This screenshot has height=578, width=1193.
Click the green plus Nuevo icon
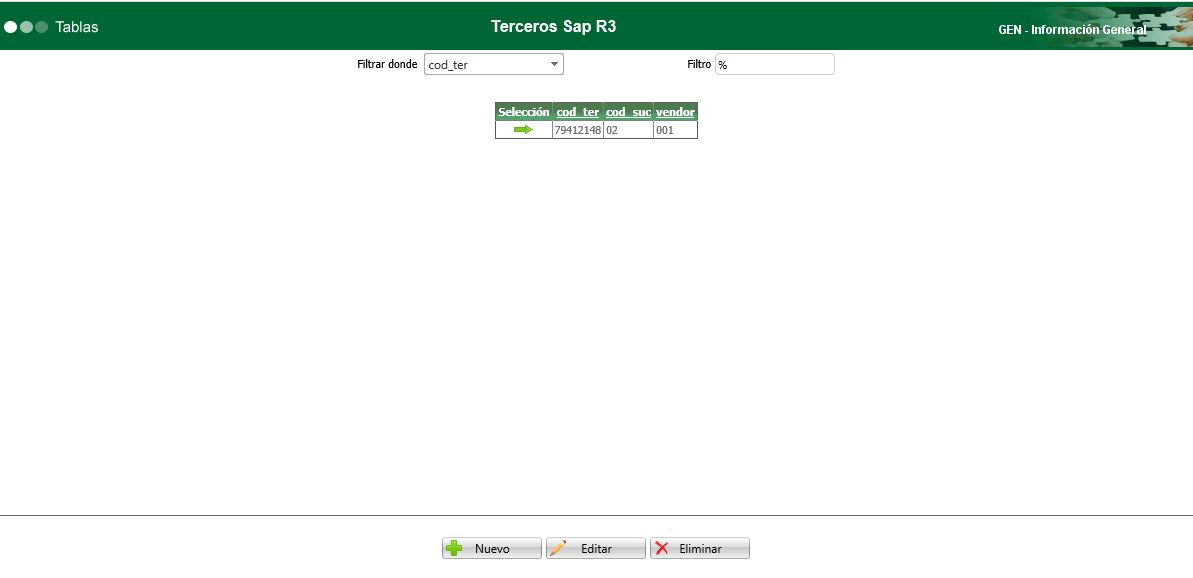tap(454, 548)
